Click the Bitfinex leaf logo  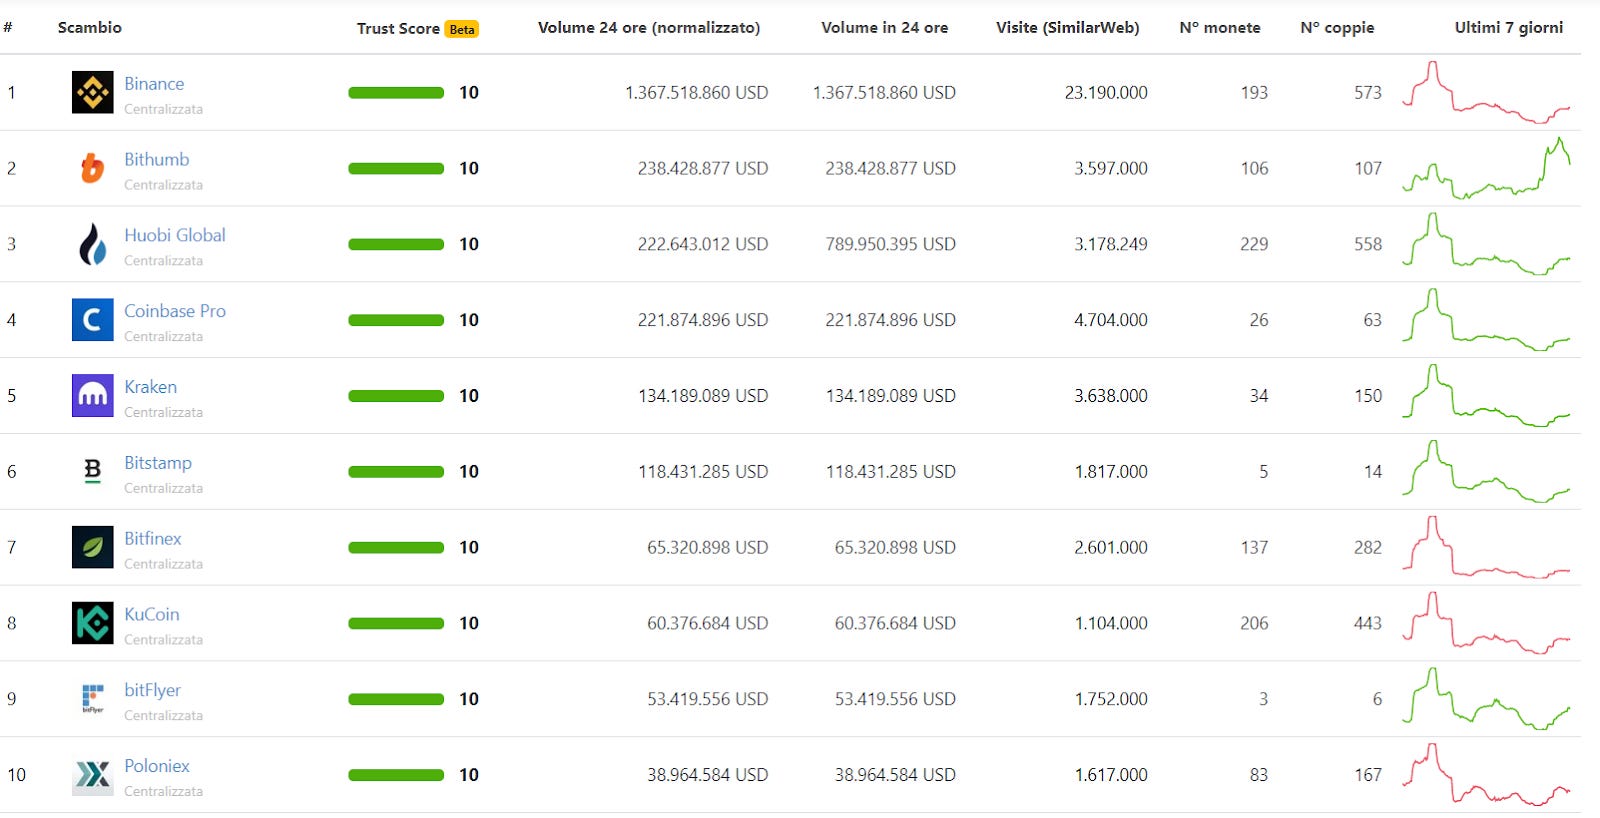click(93, 547)
